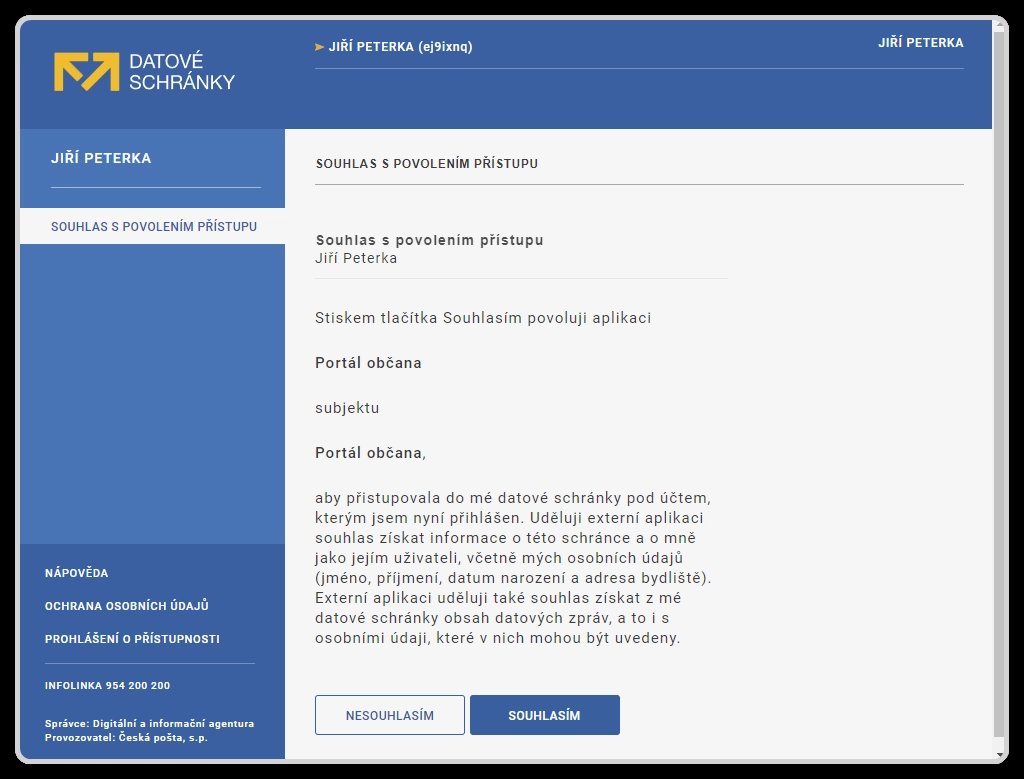Screen dimensions: 1024x779
Task: Click the second 'Portál občana,' subject name
Action: 370,453
